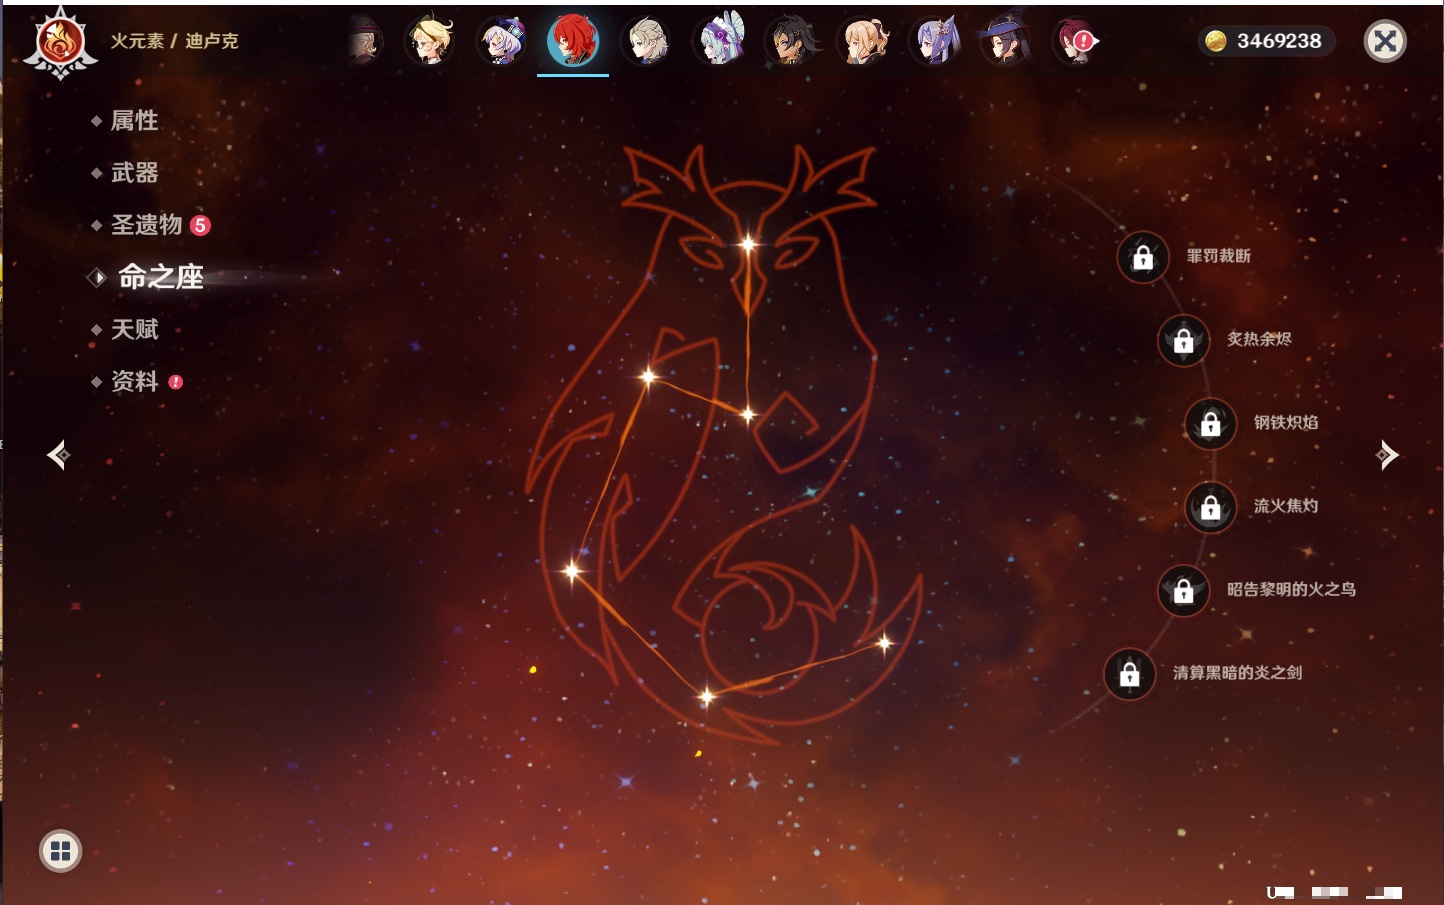Select the 清算黑暗的炎之剑 lock icon

[1129, 675]
